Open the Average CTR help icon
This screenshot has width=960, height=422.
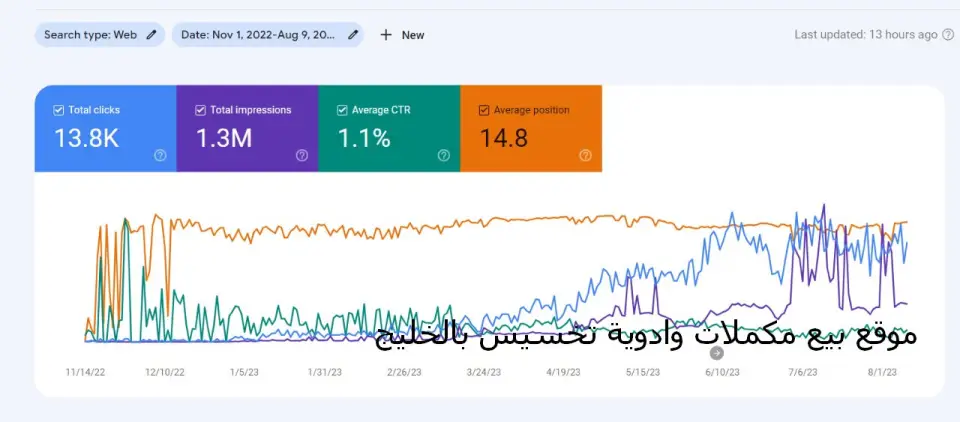(x=444, y=156)
